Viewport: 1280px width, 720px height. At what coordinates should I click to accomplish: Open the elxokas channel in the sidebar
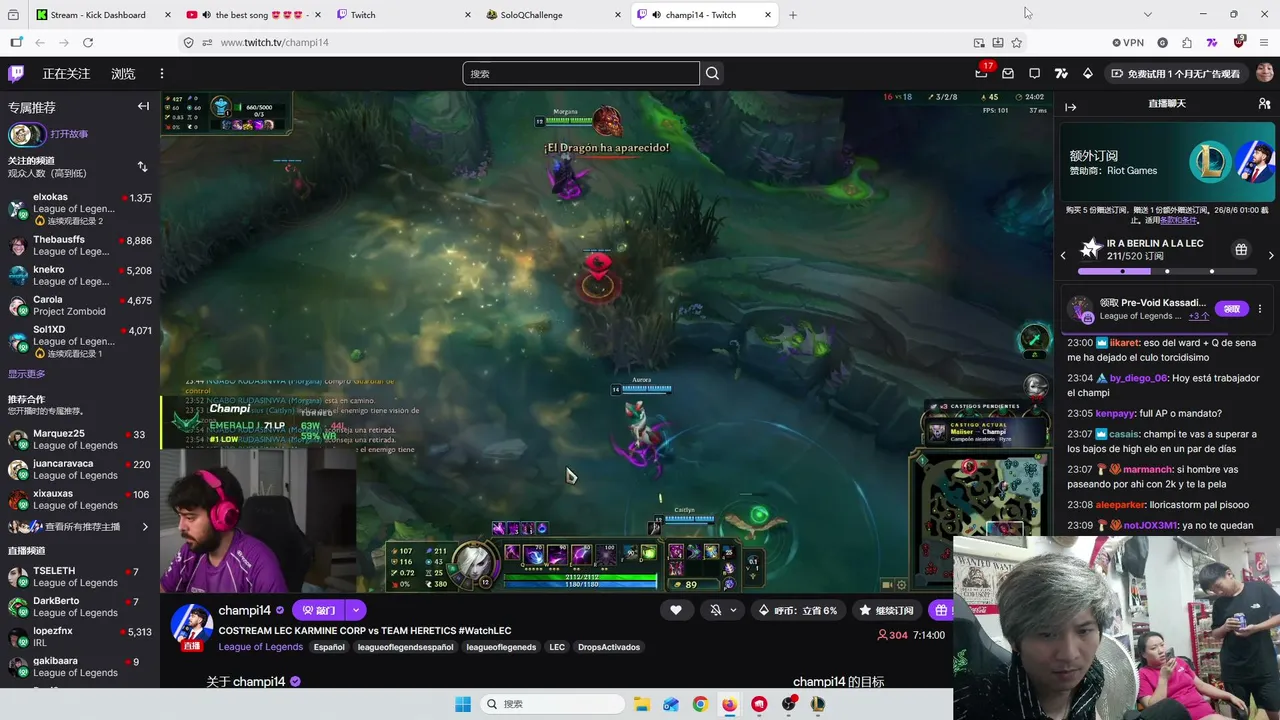(80, 209)
